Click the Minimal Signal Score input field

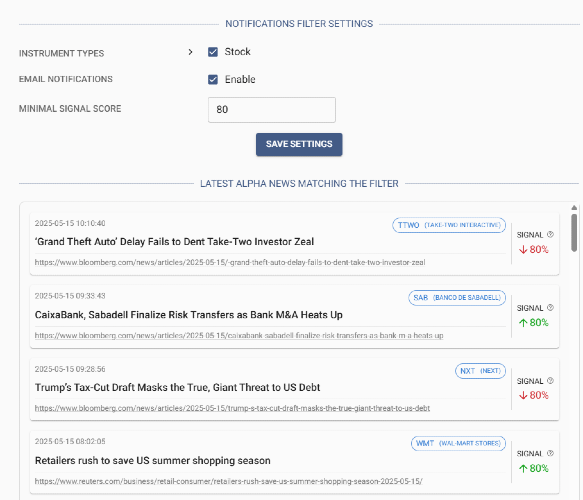pyautogui.click(x=272, y=110)
